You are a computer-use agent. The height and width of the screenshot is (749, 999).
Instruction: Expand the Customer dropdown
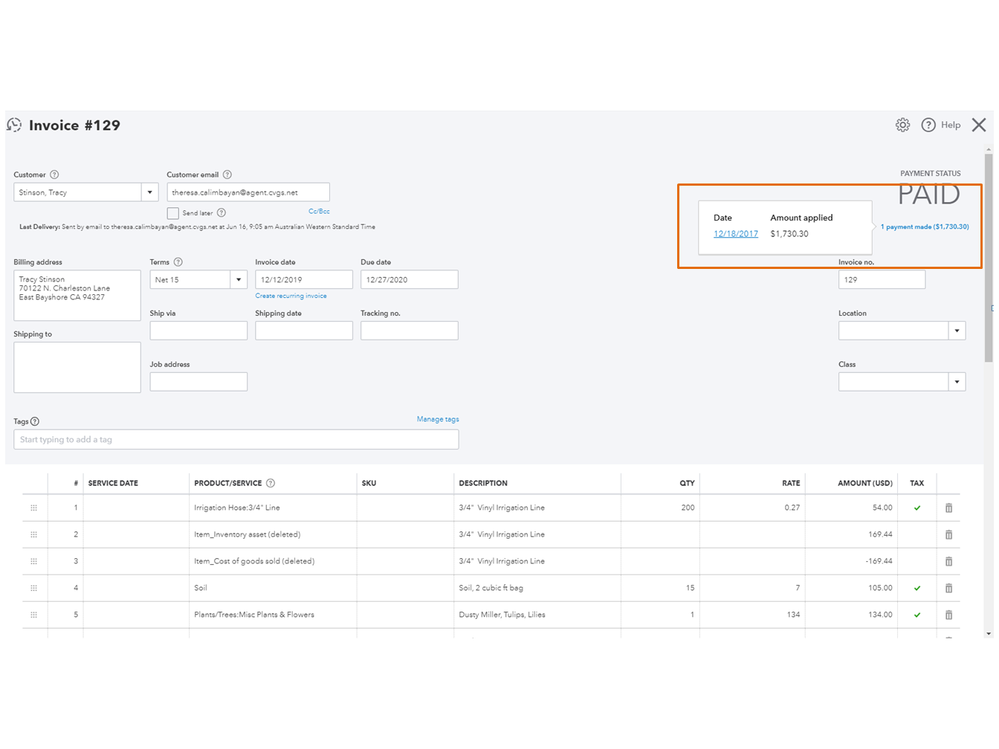150,192
